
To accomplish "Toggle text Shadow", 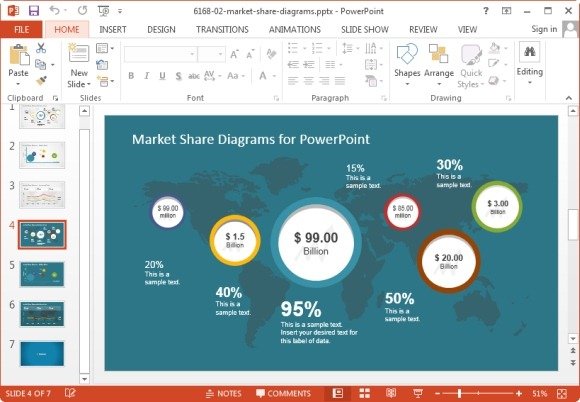I will [178, 76].
